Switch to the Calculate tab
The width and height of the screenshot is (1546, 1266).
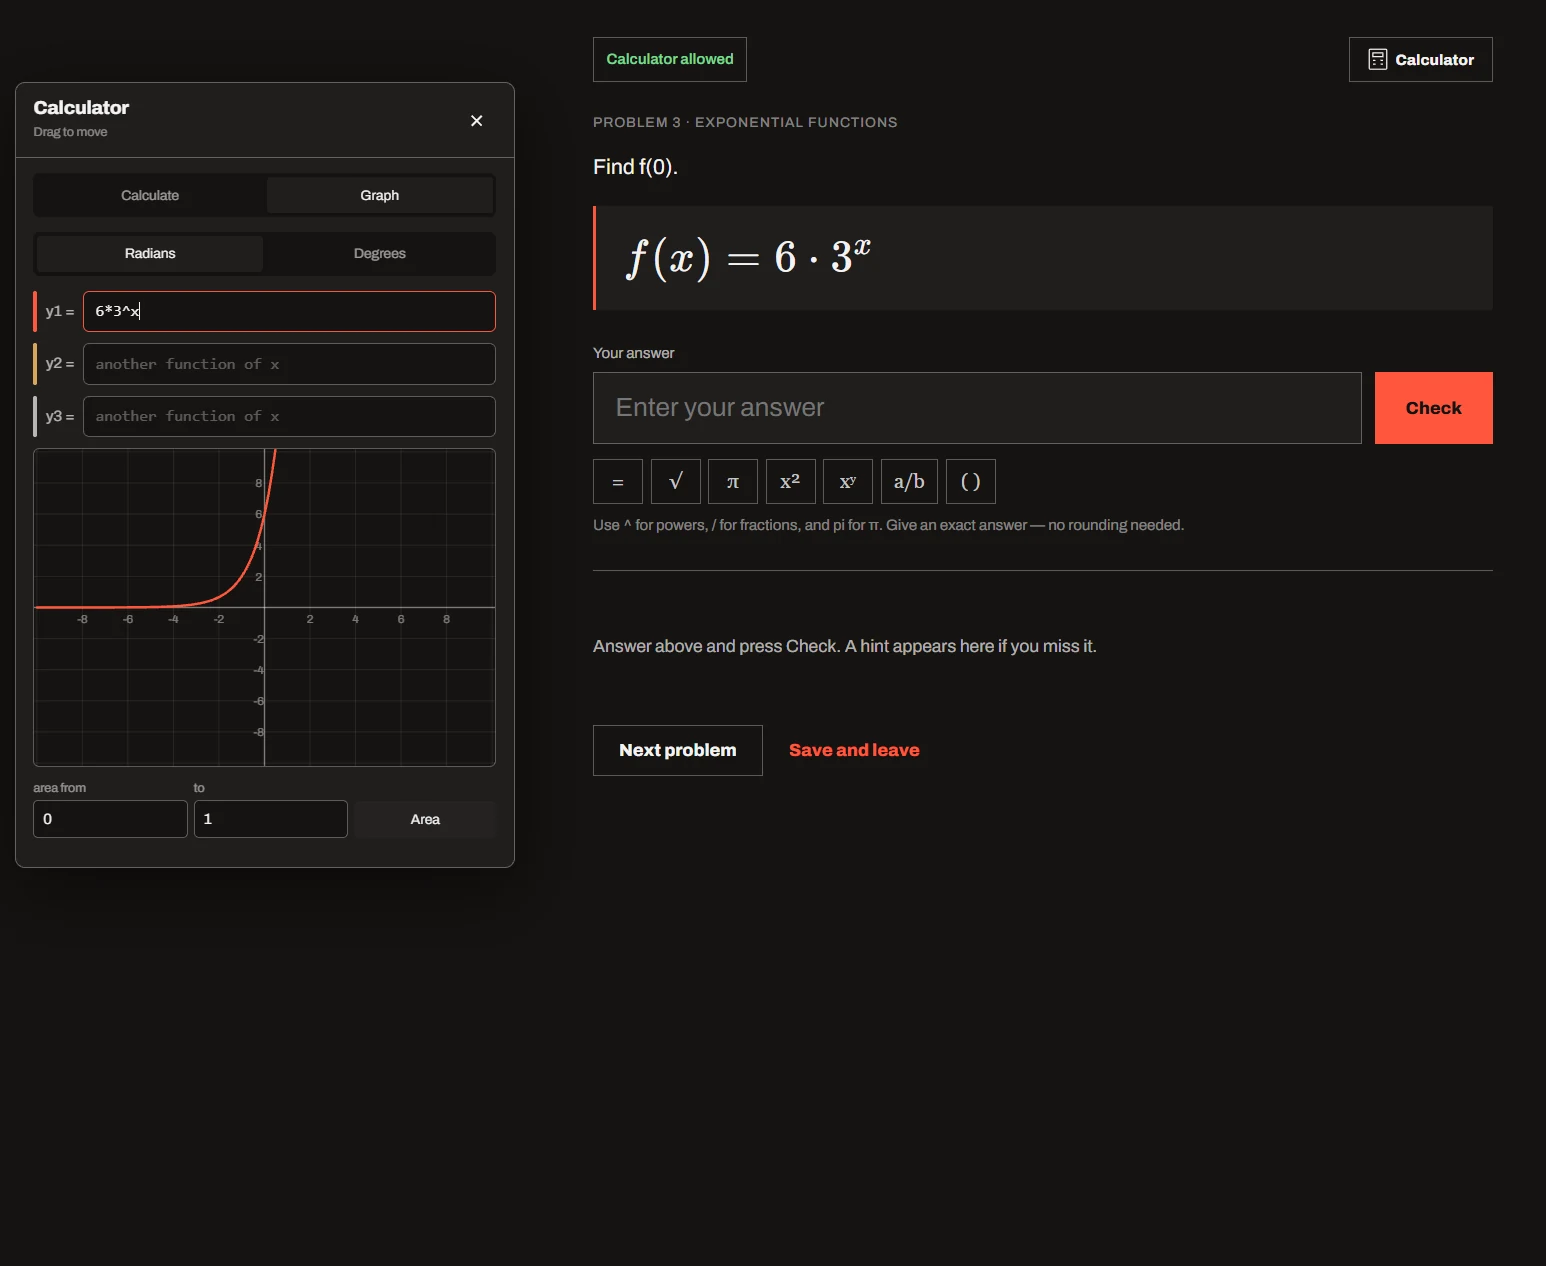(150, 195)
